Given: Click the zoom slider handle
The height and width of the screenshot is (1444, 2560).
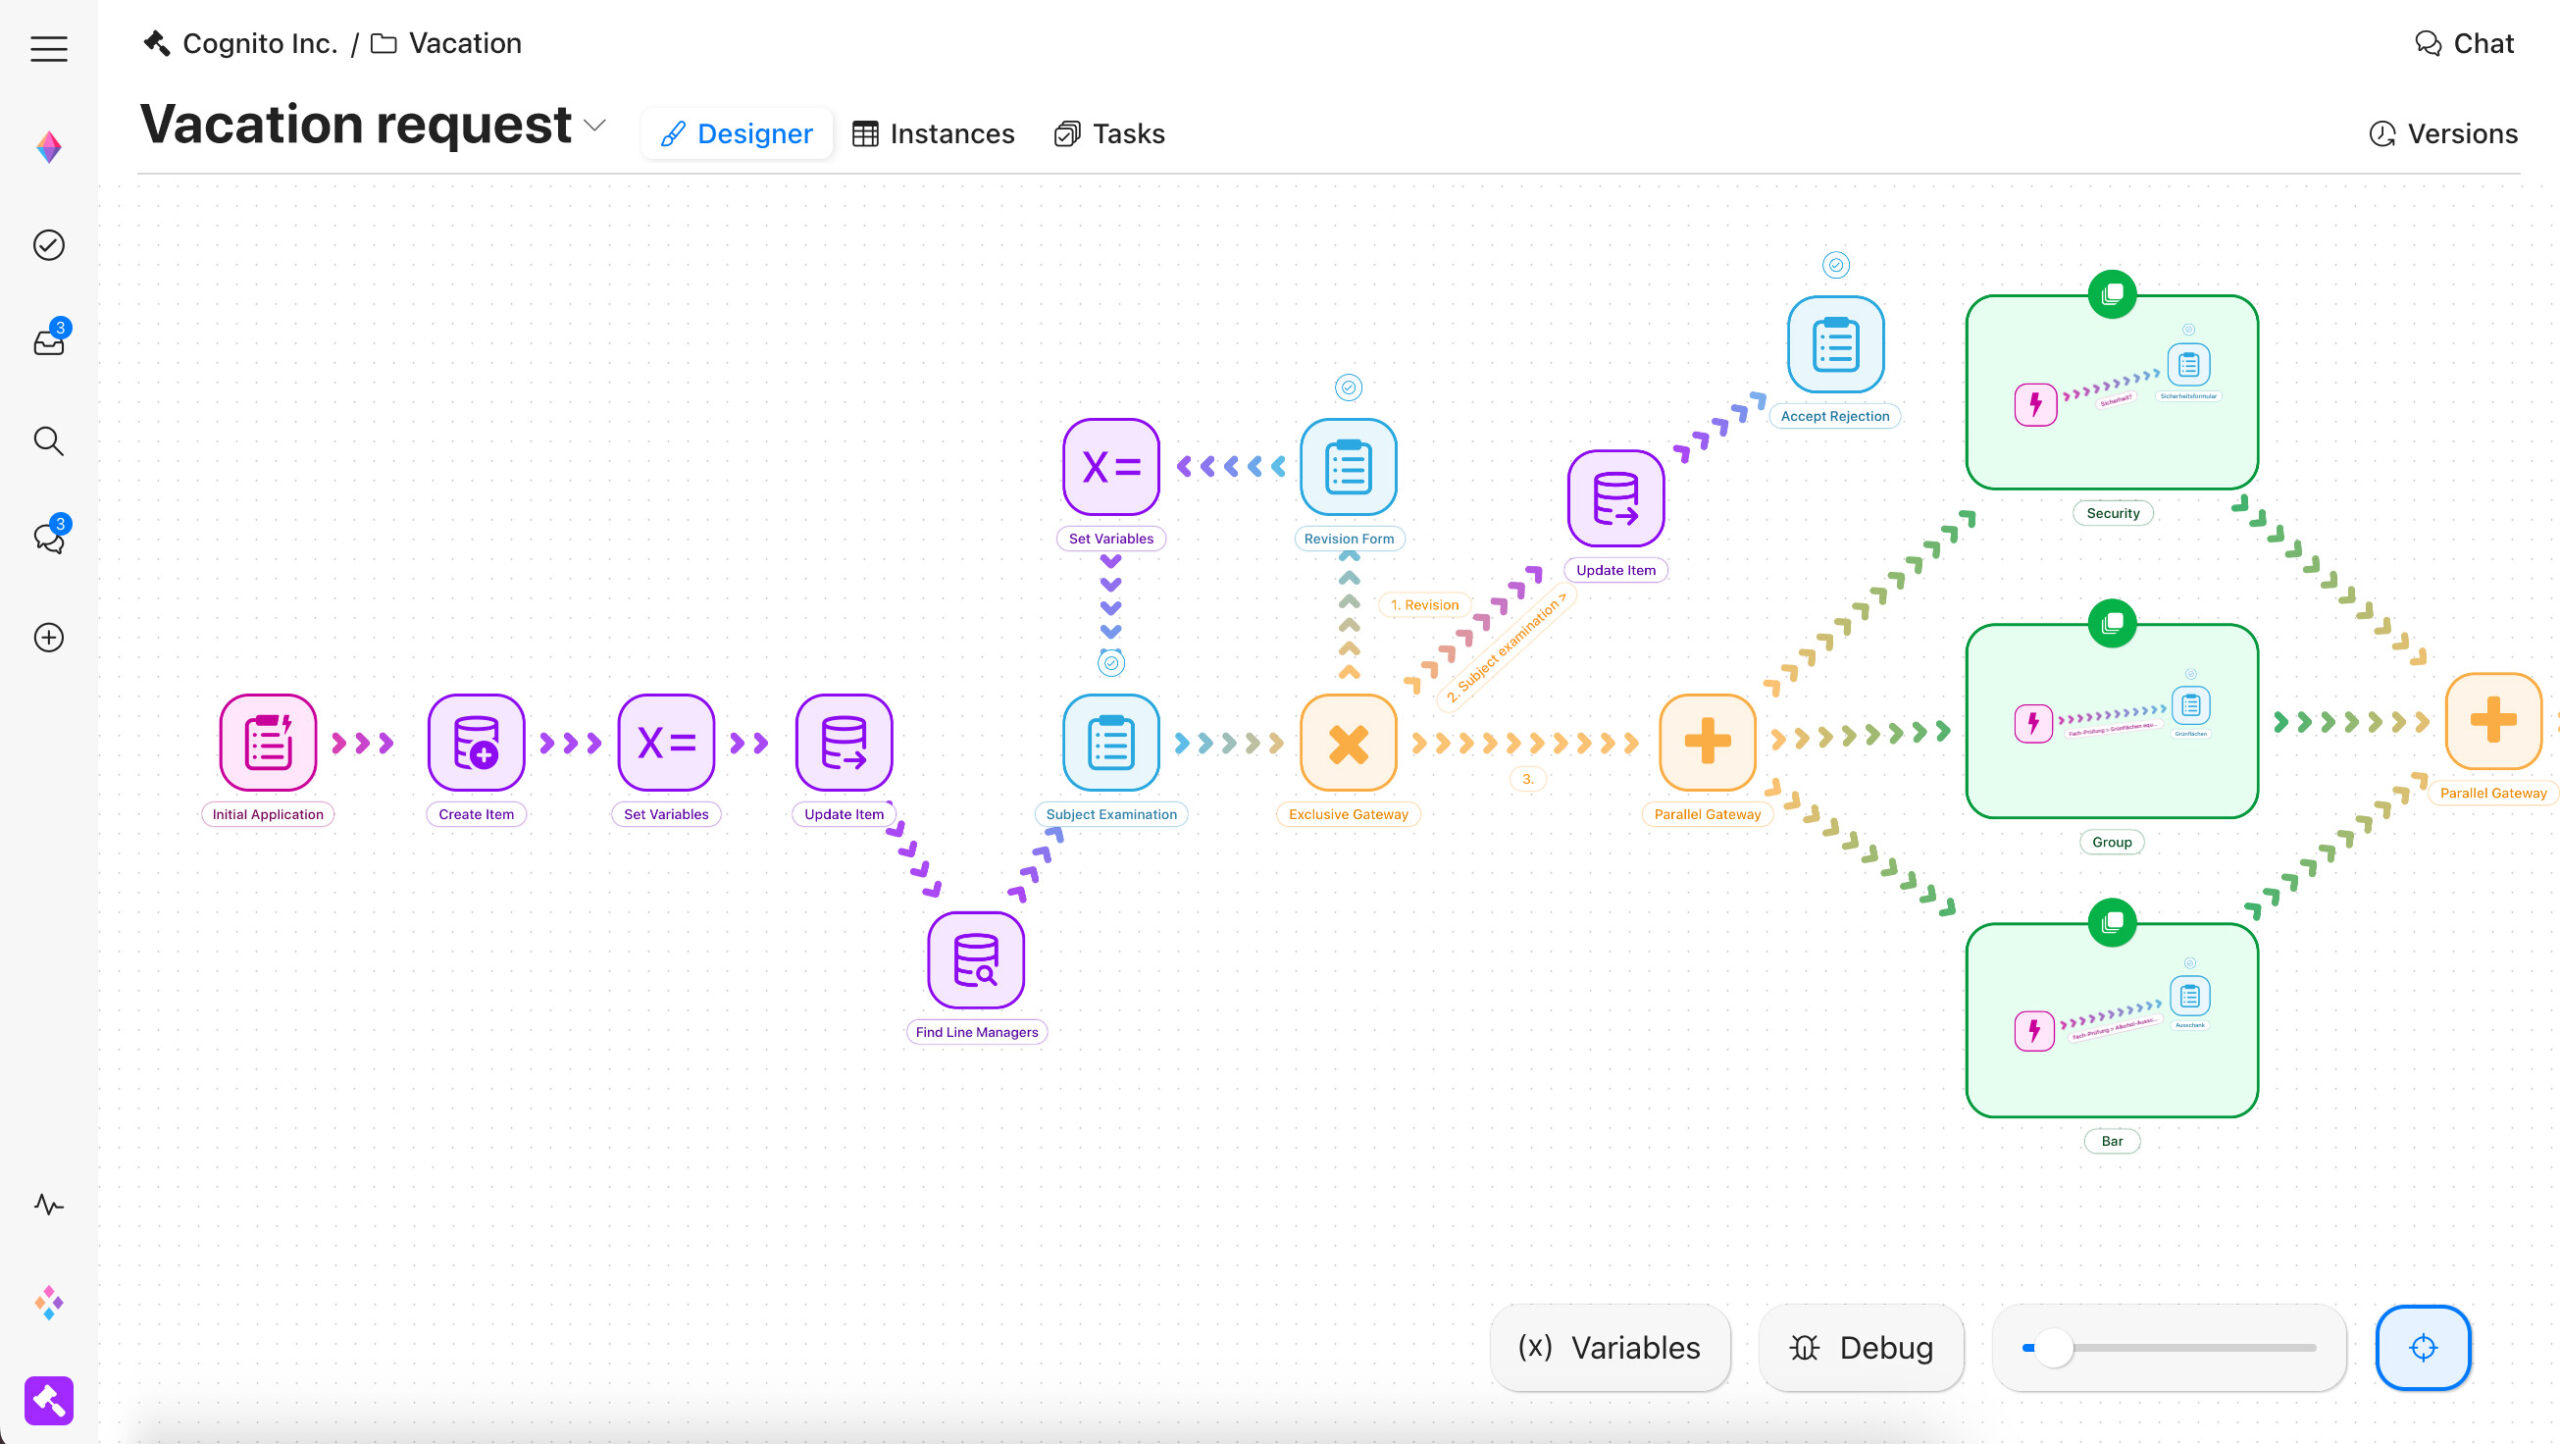Looking at the screenshot, I should pyautogui.click(x=2055, y=1347).
